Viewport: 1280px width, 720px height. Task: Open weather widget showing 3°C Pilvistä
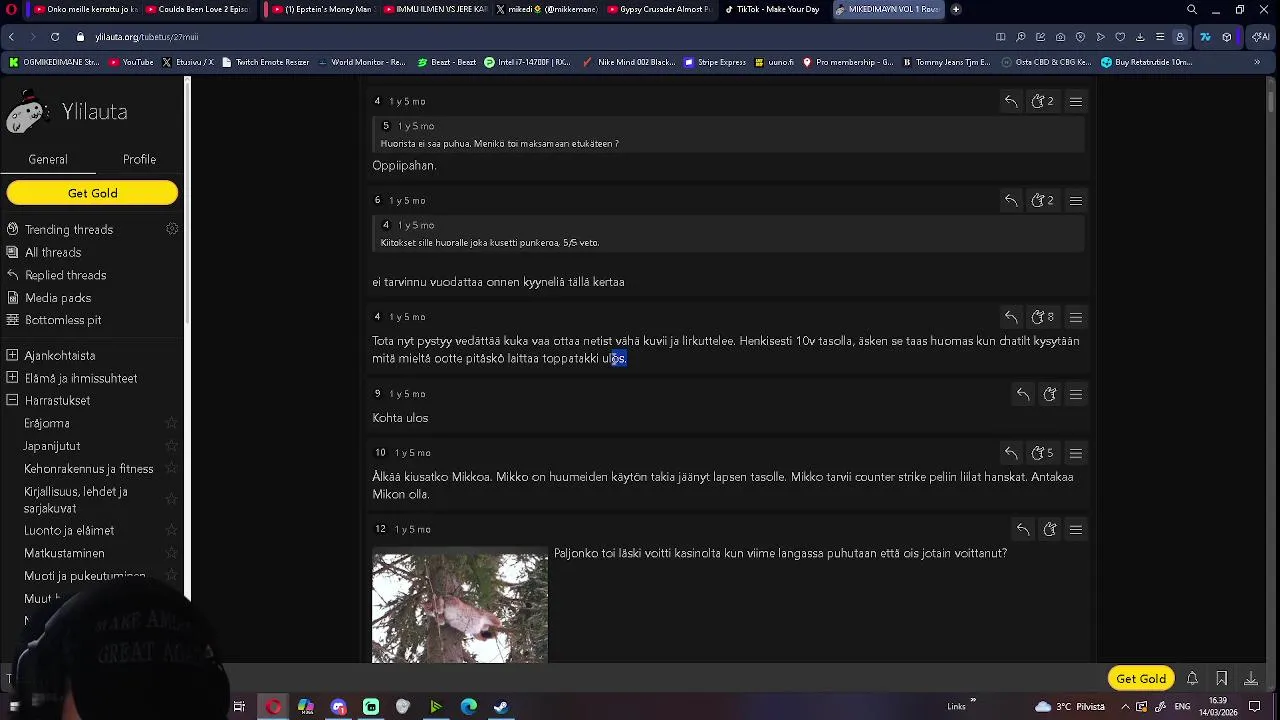[x=1070, y=706]
